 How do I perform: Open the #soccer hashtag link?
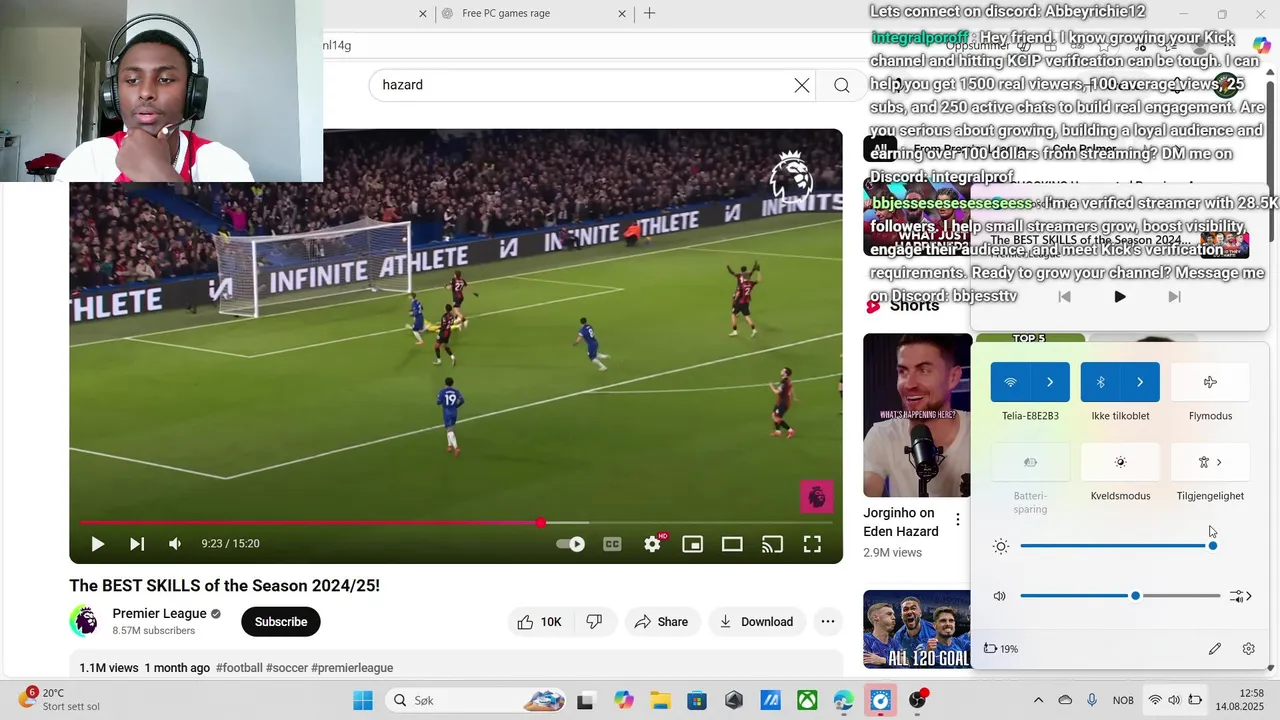[287, 668]
